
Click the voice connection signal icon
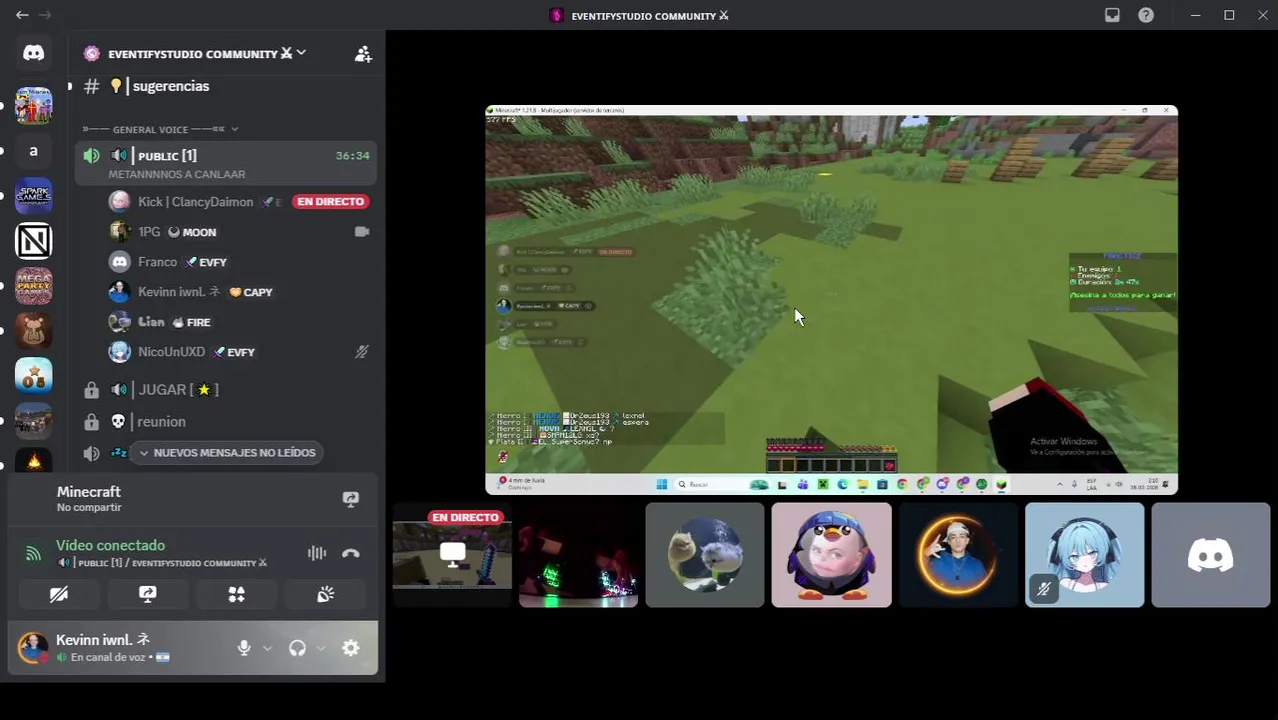click(x=33, y=553)
